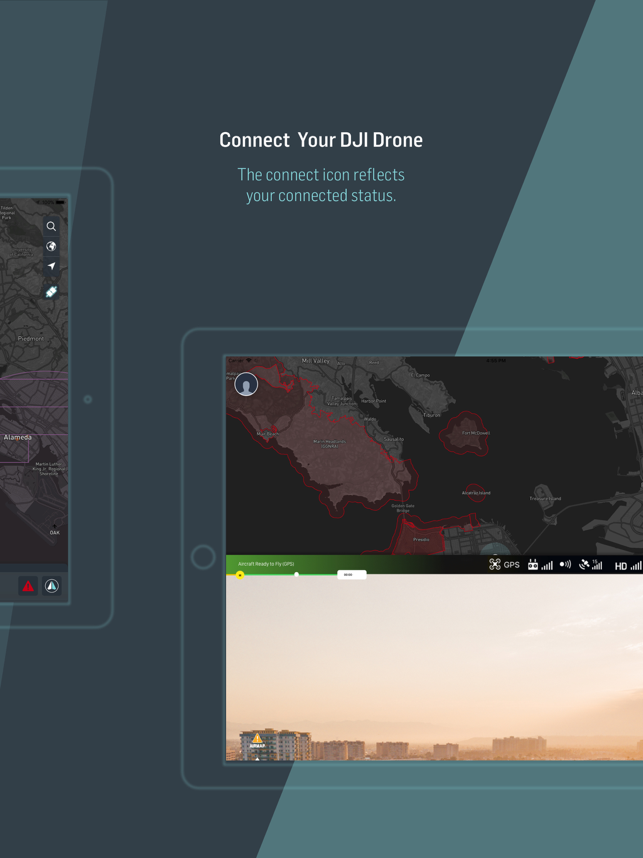The image size is (643, 858).
Task: Tap the round sail icon button
Action: [x=52, y=586]
